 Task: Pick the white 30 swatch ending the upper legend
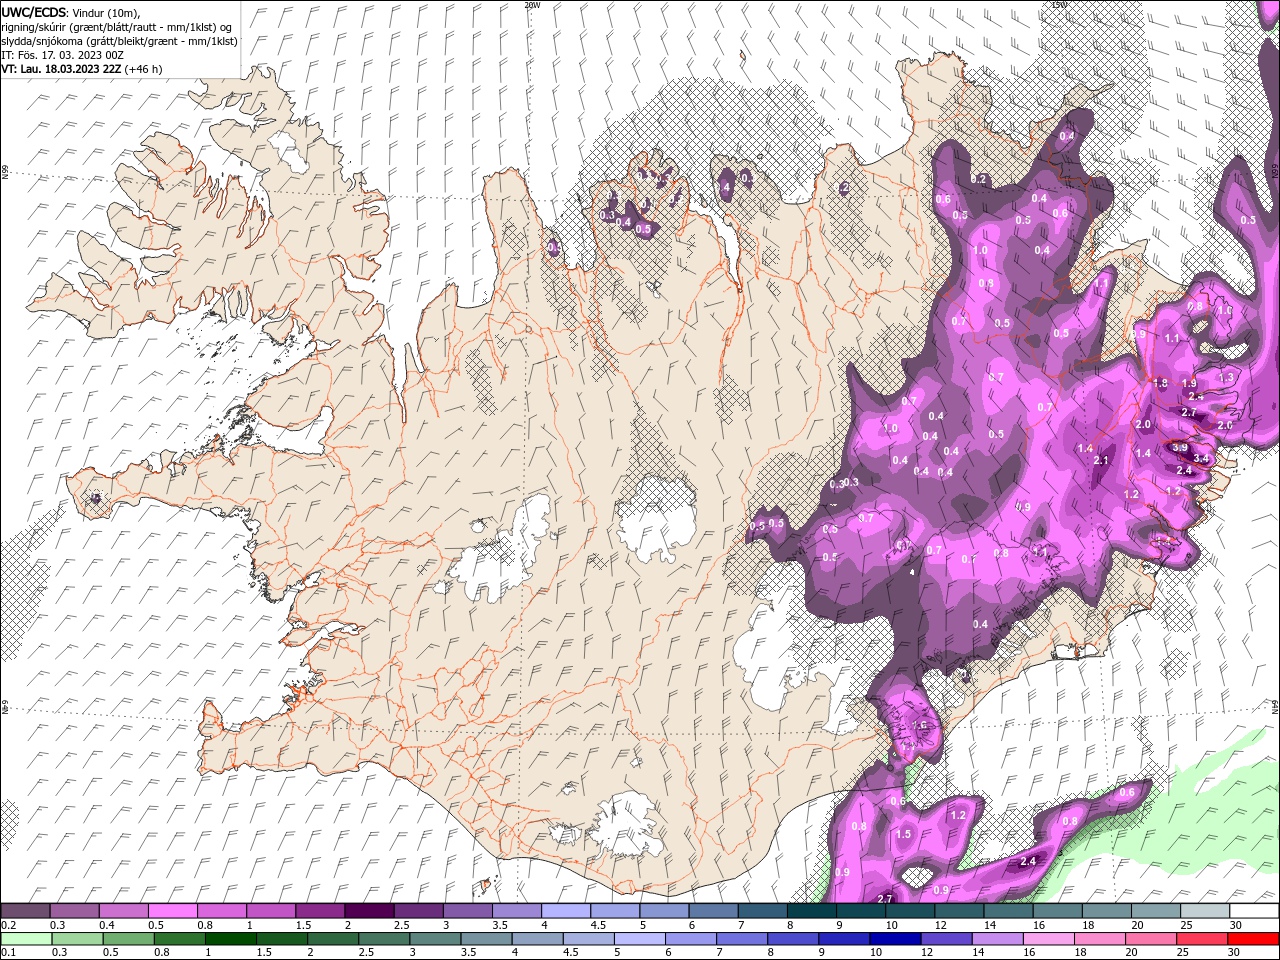1254,911
